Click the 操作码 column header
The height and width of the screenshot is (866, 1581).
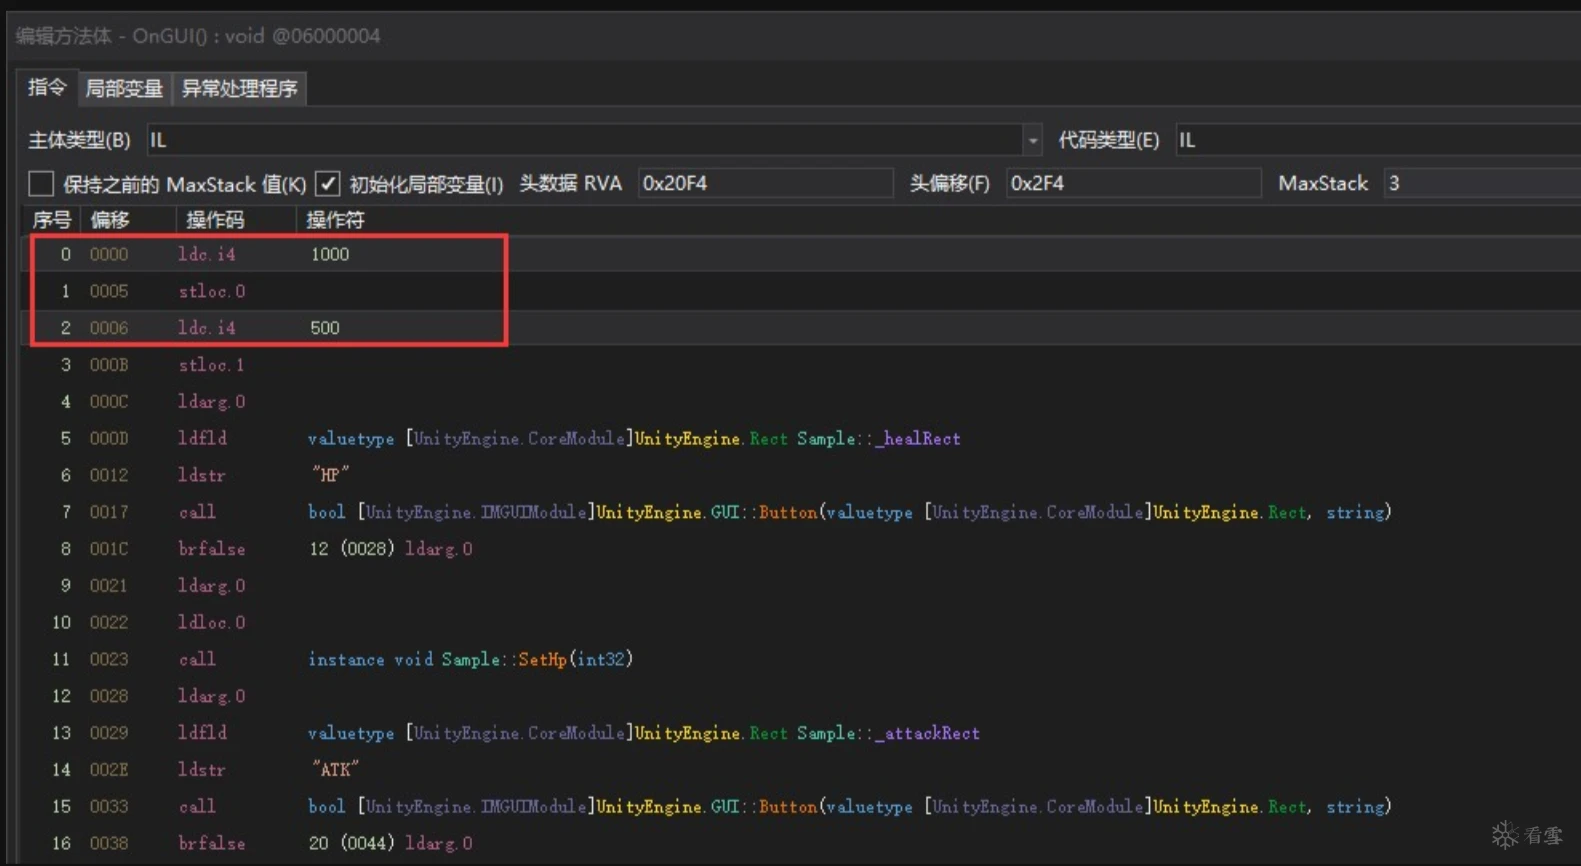215,220
